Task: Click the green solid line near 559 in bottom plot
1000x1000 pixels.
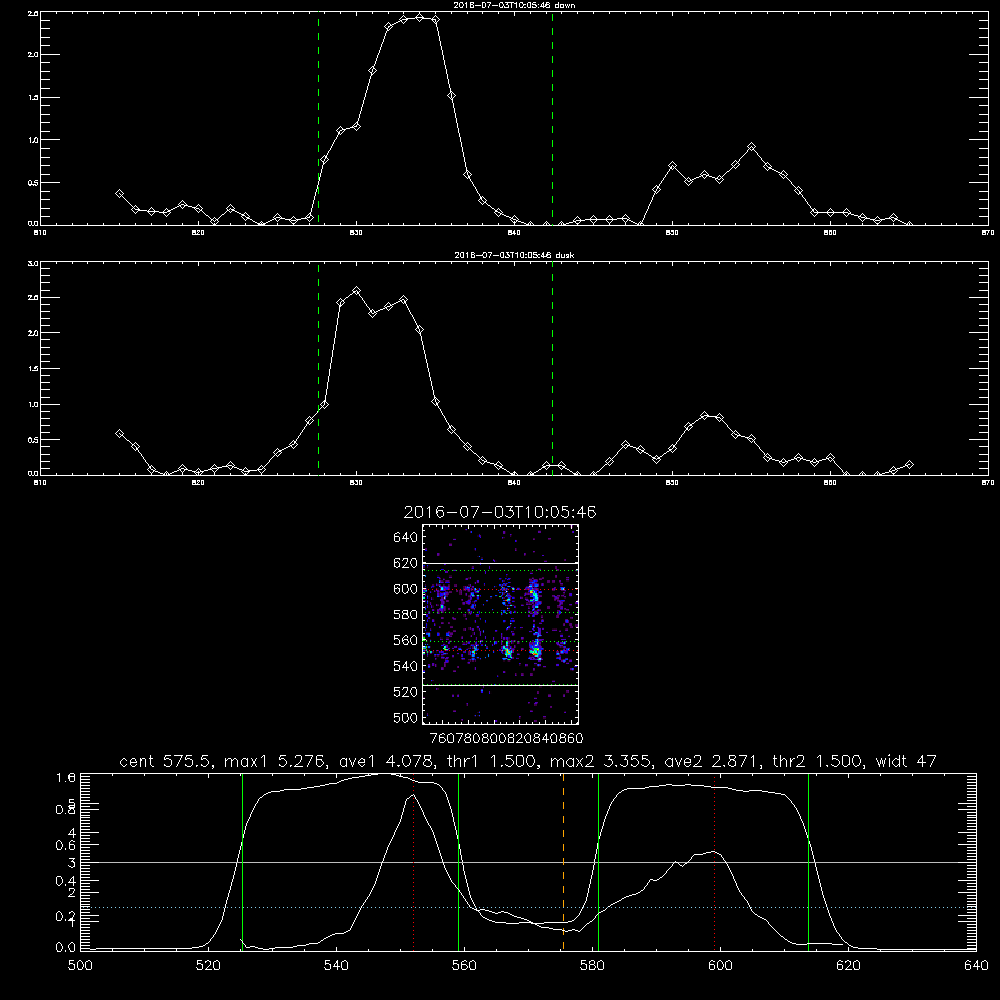Action: 459,862
